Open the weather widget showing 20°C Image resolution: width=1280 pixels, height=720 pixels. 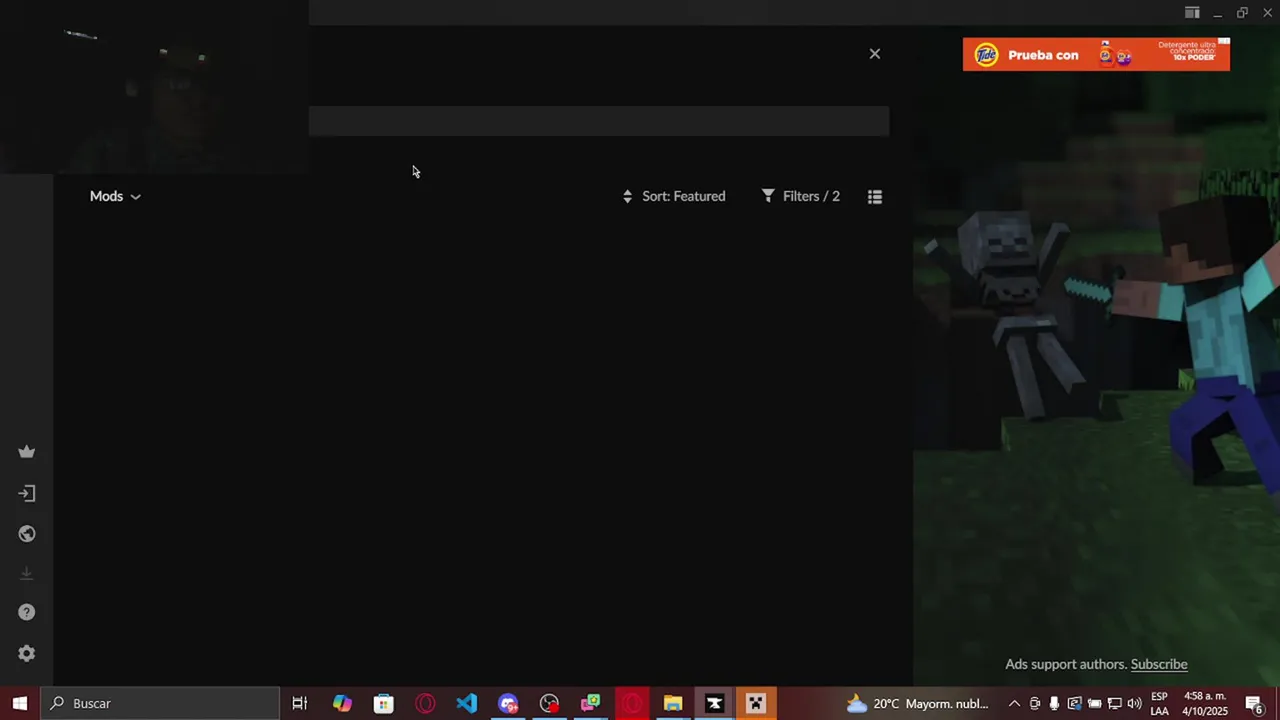pos(918,703)
